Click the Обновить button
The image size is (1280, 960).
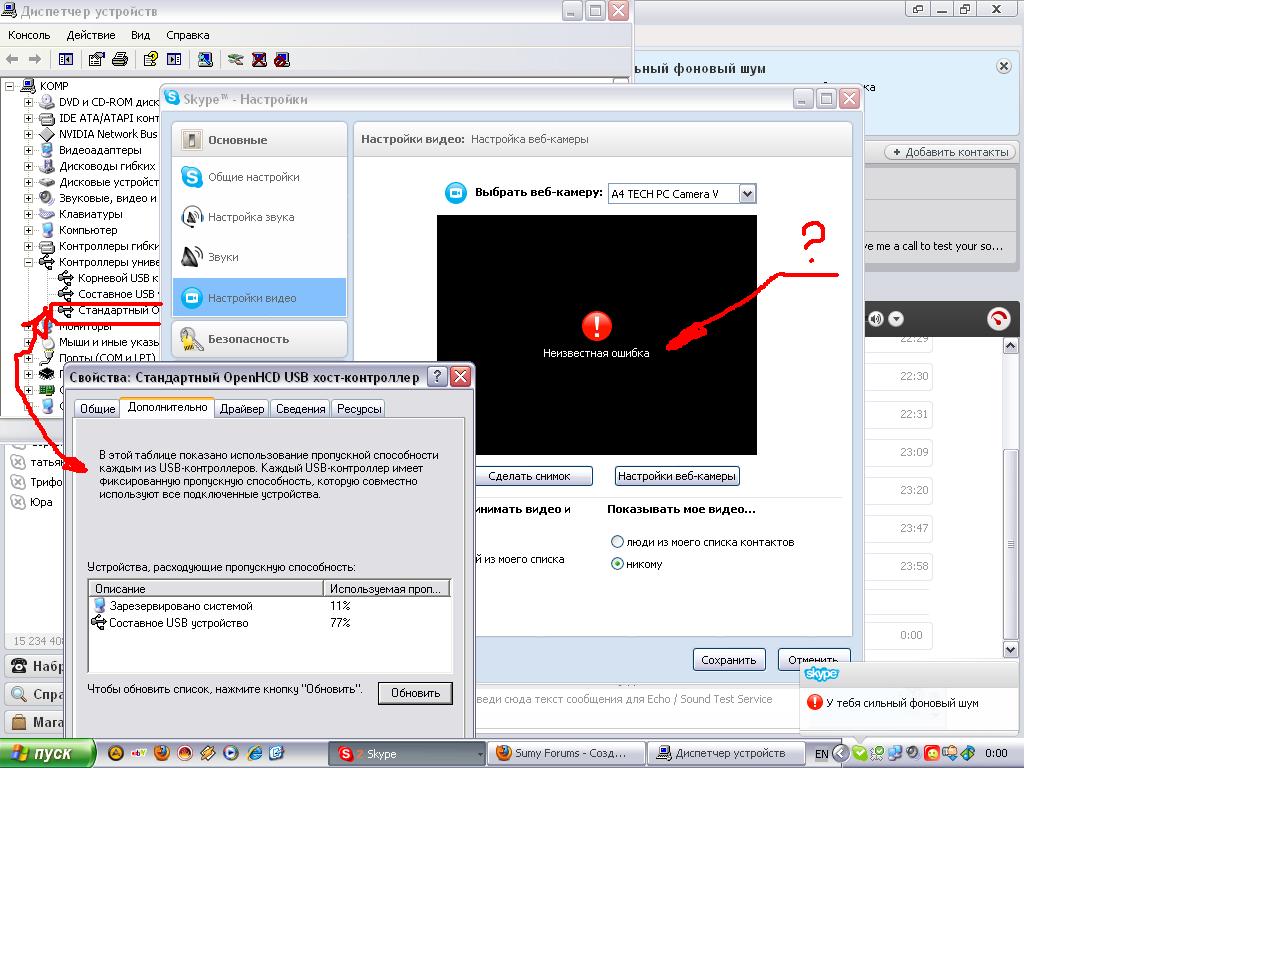coord(415,693)
